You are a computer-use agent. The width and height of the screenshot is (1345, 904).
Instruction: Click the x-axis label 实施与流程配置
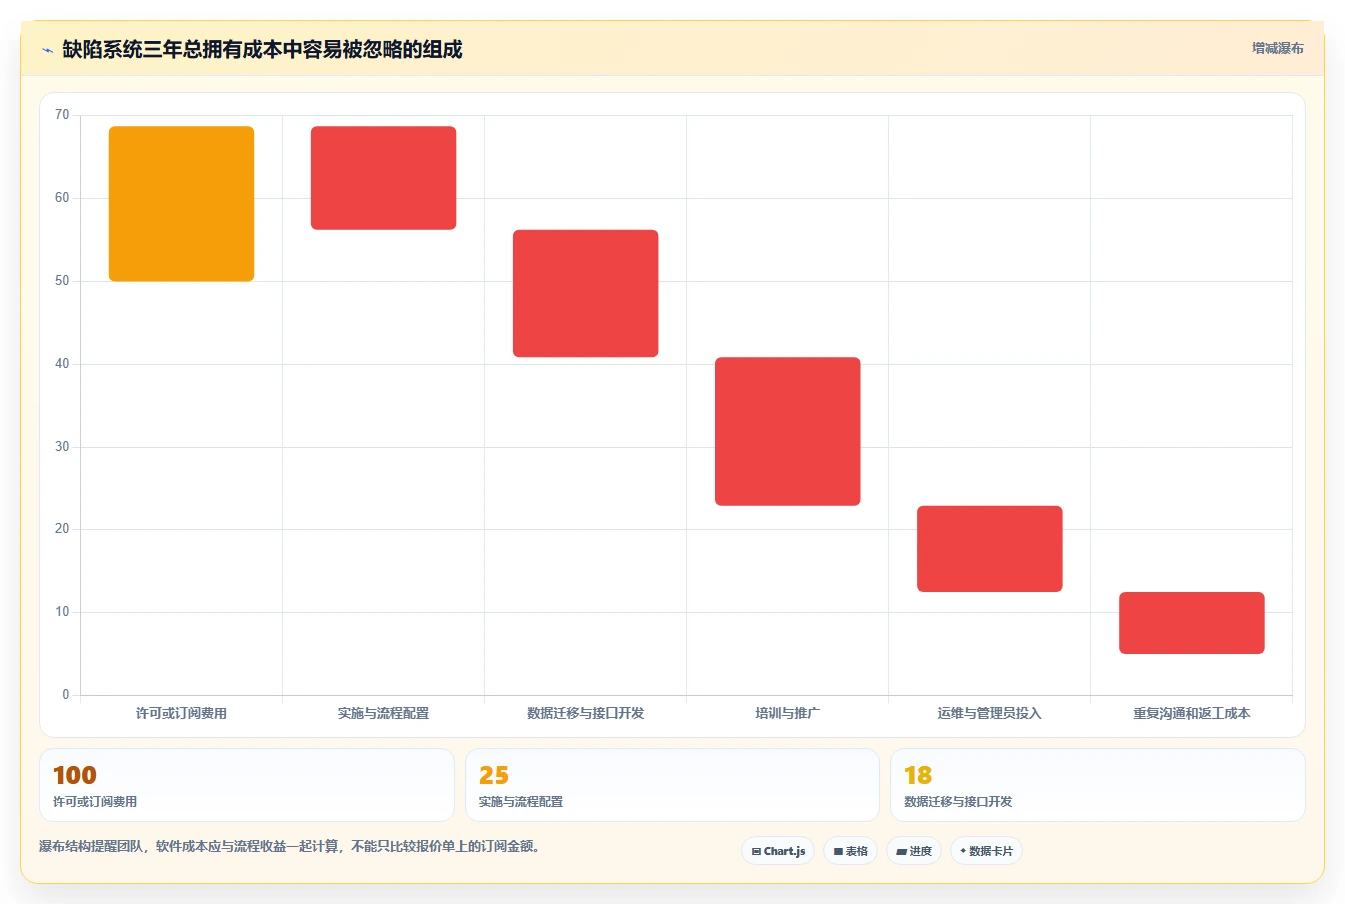383,713
